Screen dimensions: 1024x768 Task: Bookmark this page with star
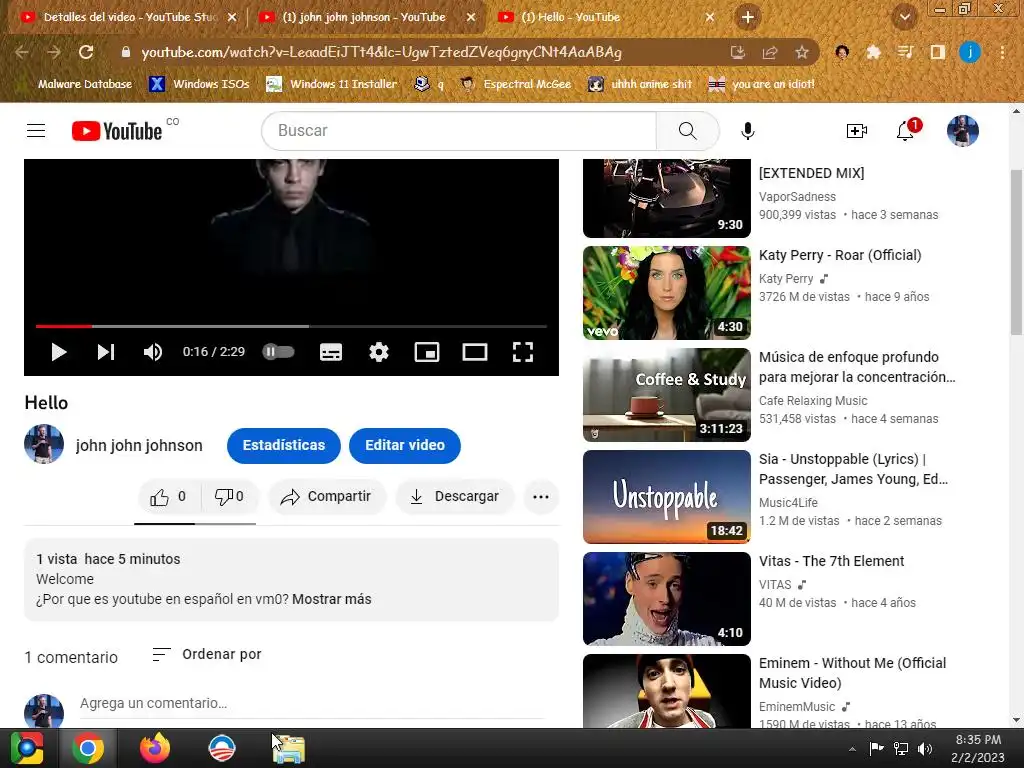pos(802,52)
